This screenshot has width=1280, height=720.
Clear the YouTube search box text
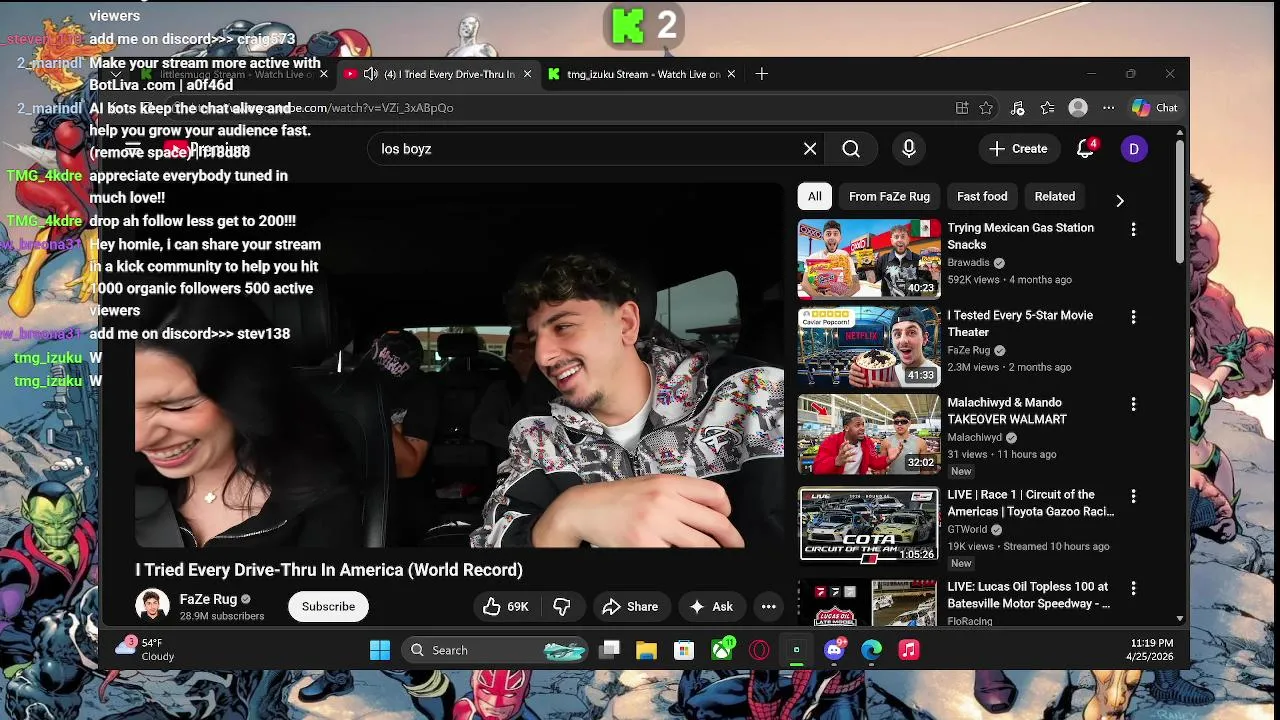(x=810, y=149)
